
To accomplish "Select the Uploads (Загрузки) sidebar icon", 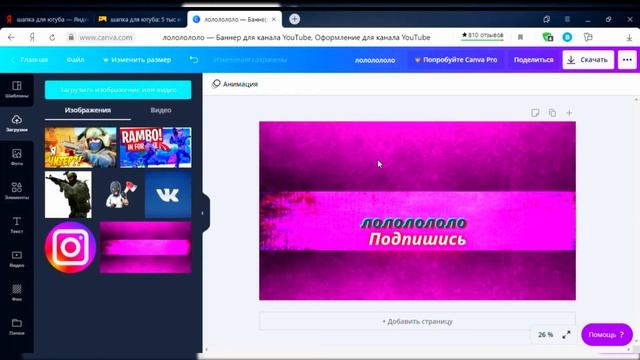I will [x=17, y=123].
